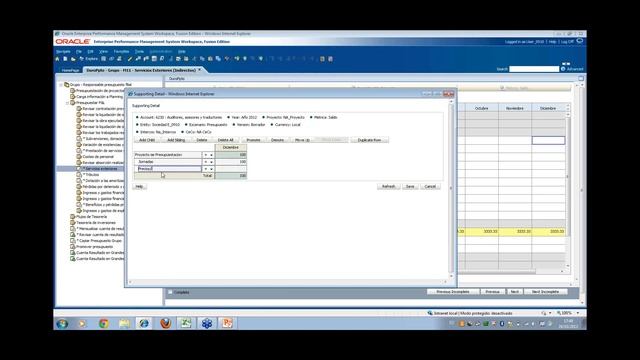Open PowerPoint from the Windows taskbar
Viewport: 640px width, 360px height.
click(x=227, y=323)
